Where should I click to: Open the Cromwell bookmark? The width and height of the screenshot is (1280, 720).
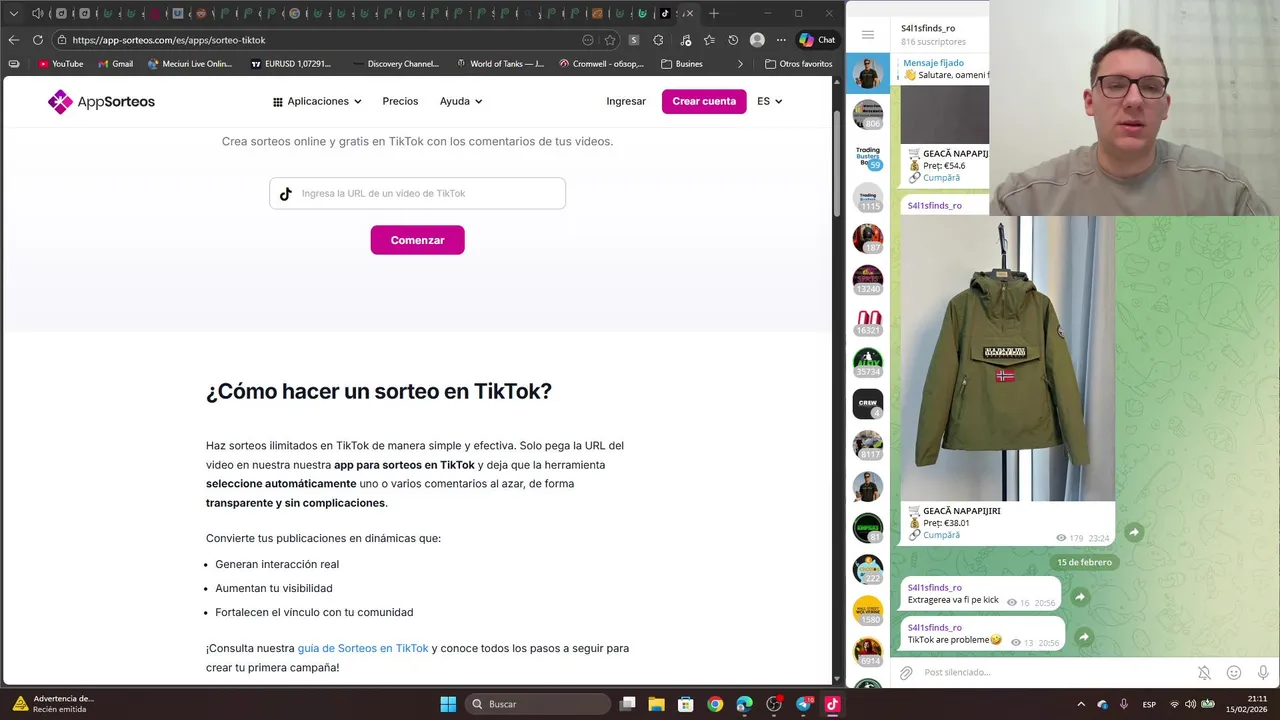point(601,64)
